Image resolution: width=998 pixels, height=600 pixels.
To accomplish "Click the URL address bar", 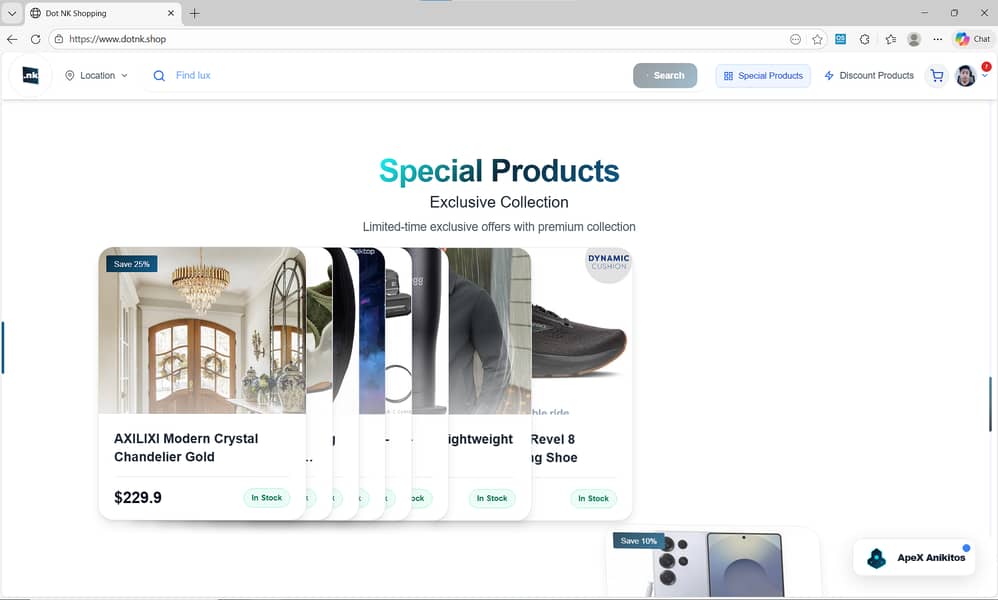I will pos(420,39).
